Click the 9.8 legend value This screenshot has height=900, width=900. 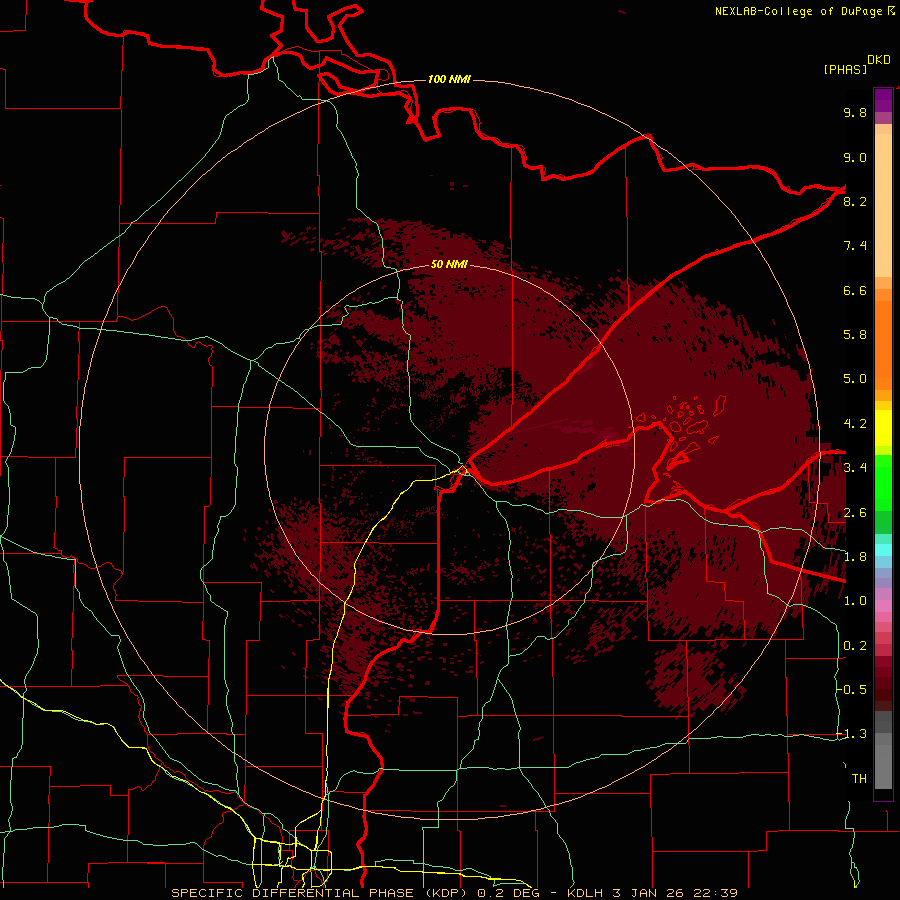(x=855, y=112)
